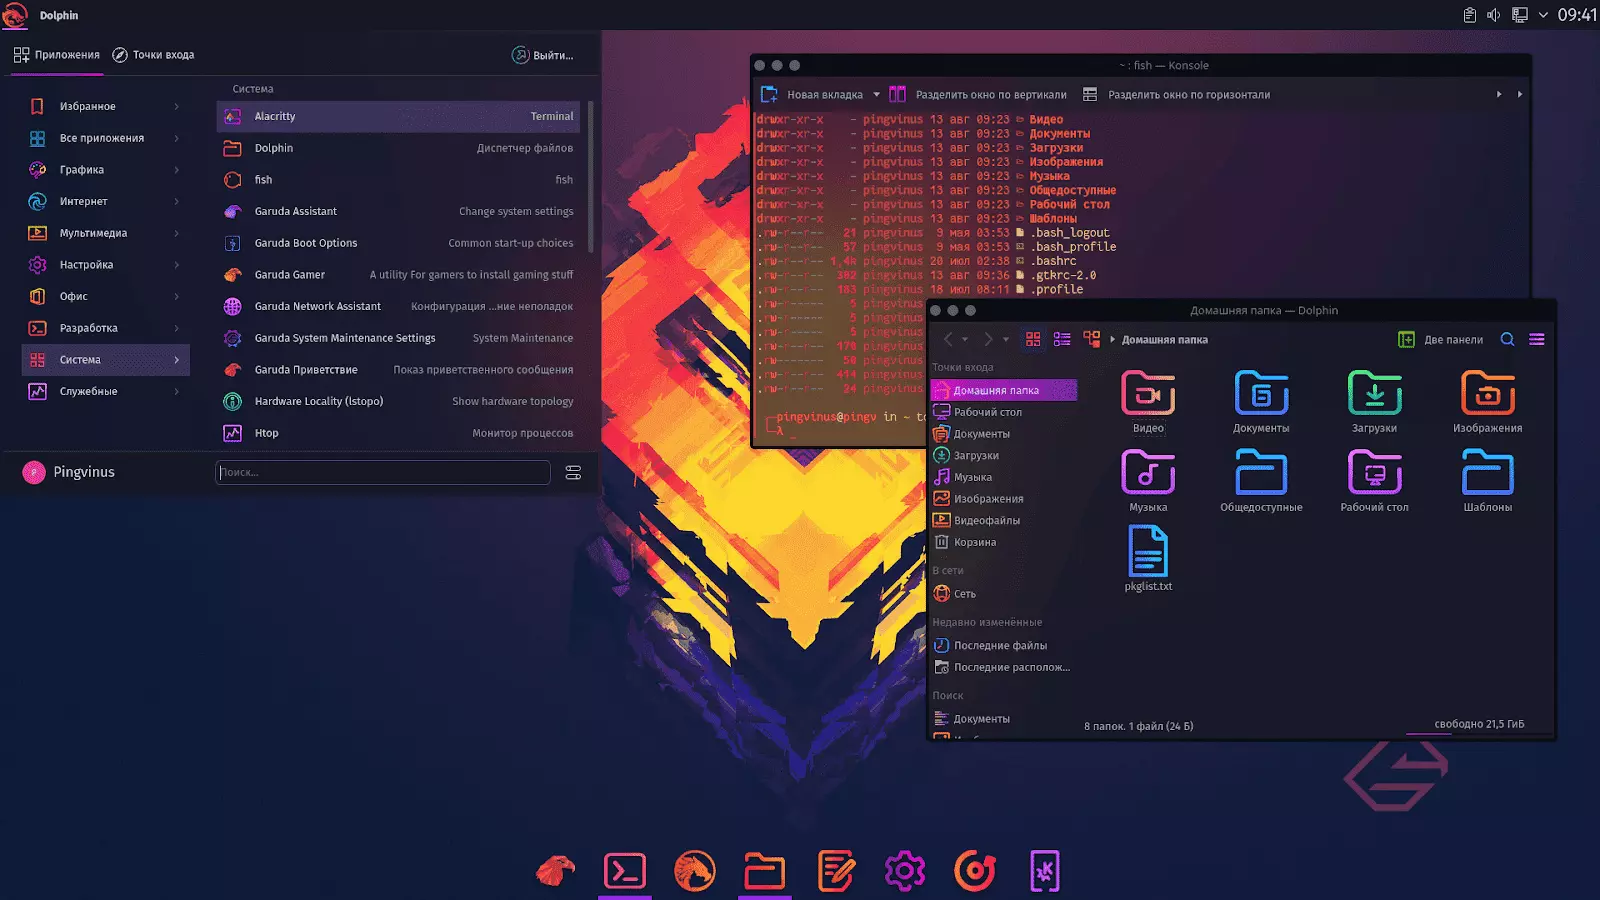Select the Офис category
Viewport: 1600px width, 900px height.
pos(105,296)
